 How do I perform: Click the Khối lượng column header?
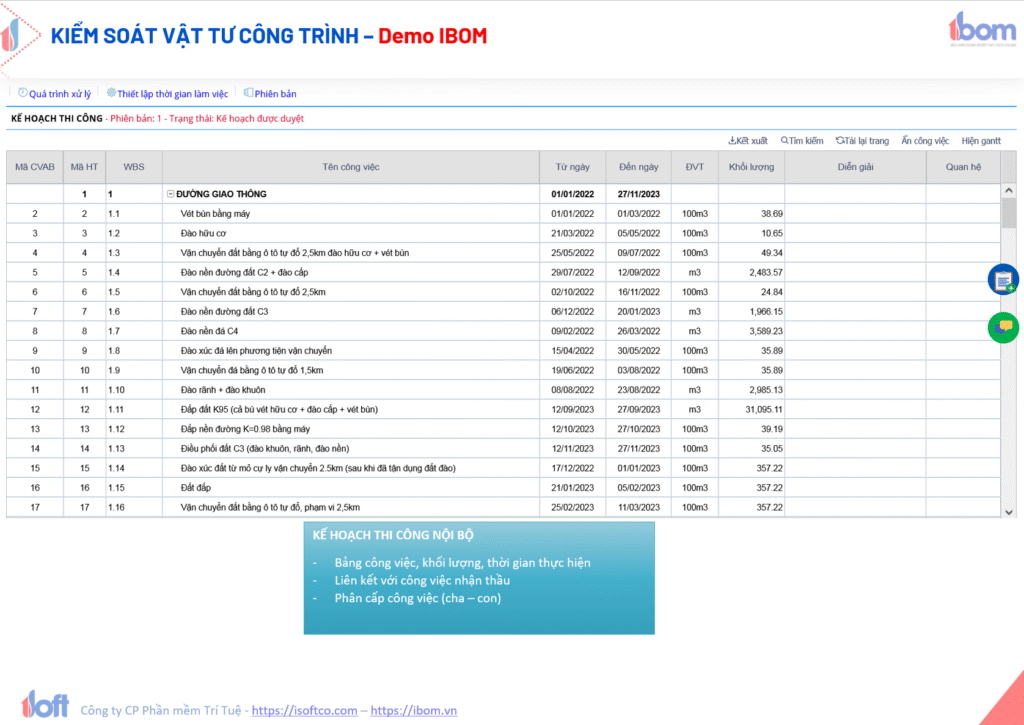pyautogui.click(x=751, y=167)
